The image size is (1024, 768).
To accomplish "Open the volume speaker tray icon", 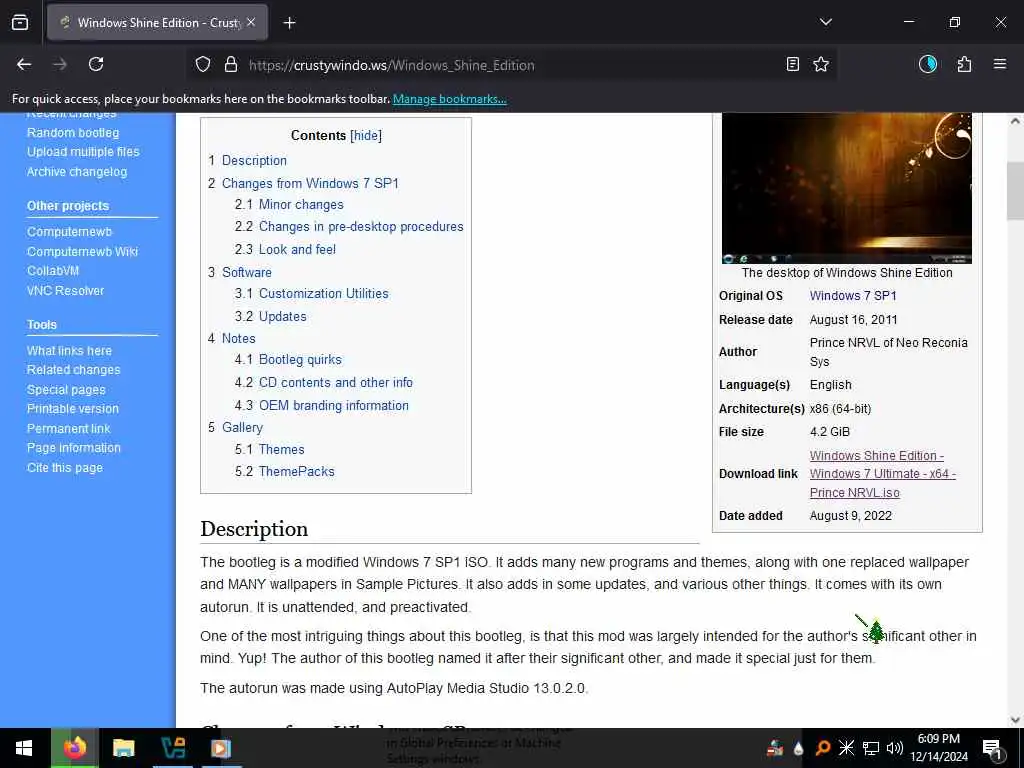I will coord(895,748).
